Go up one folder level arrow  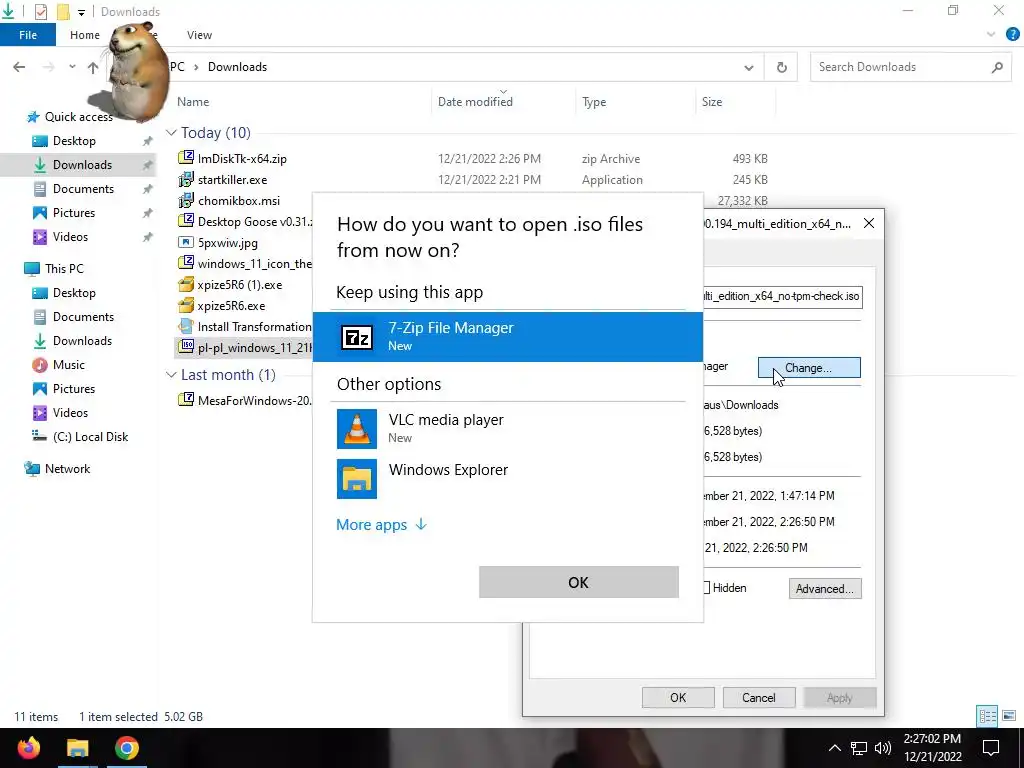(93, 67)
